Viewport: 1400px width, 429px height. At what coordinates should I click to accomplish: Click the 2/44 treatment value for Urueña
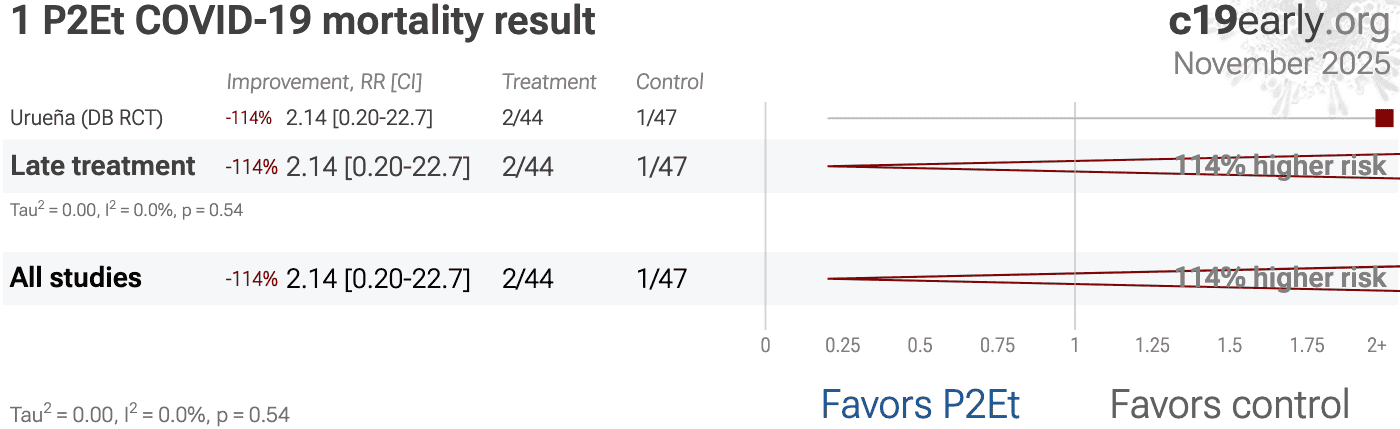tap(523, 118)
